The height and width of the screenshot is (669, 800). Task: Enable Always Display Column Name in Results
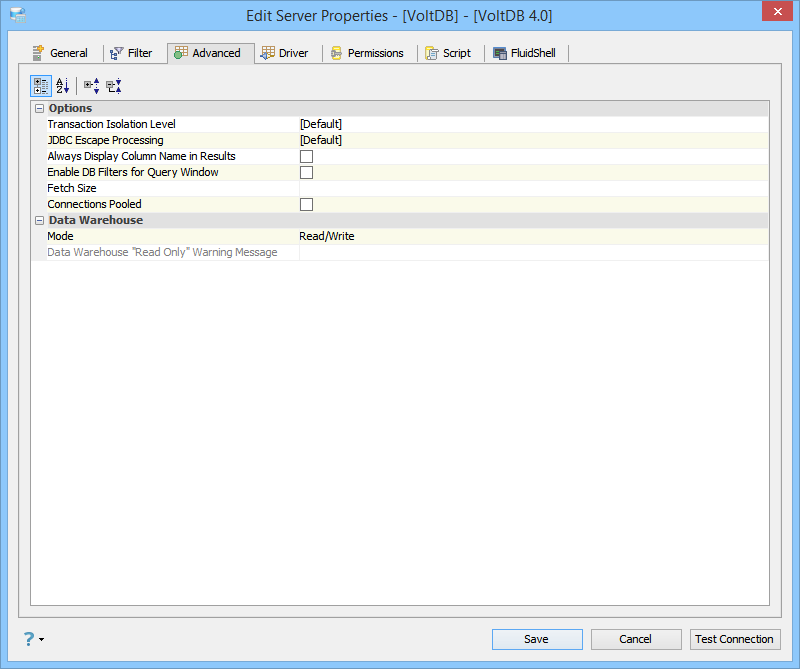pos(306,156)
